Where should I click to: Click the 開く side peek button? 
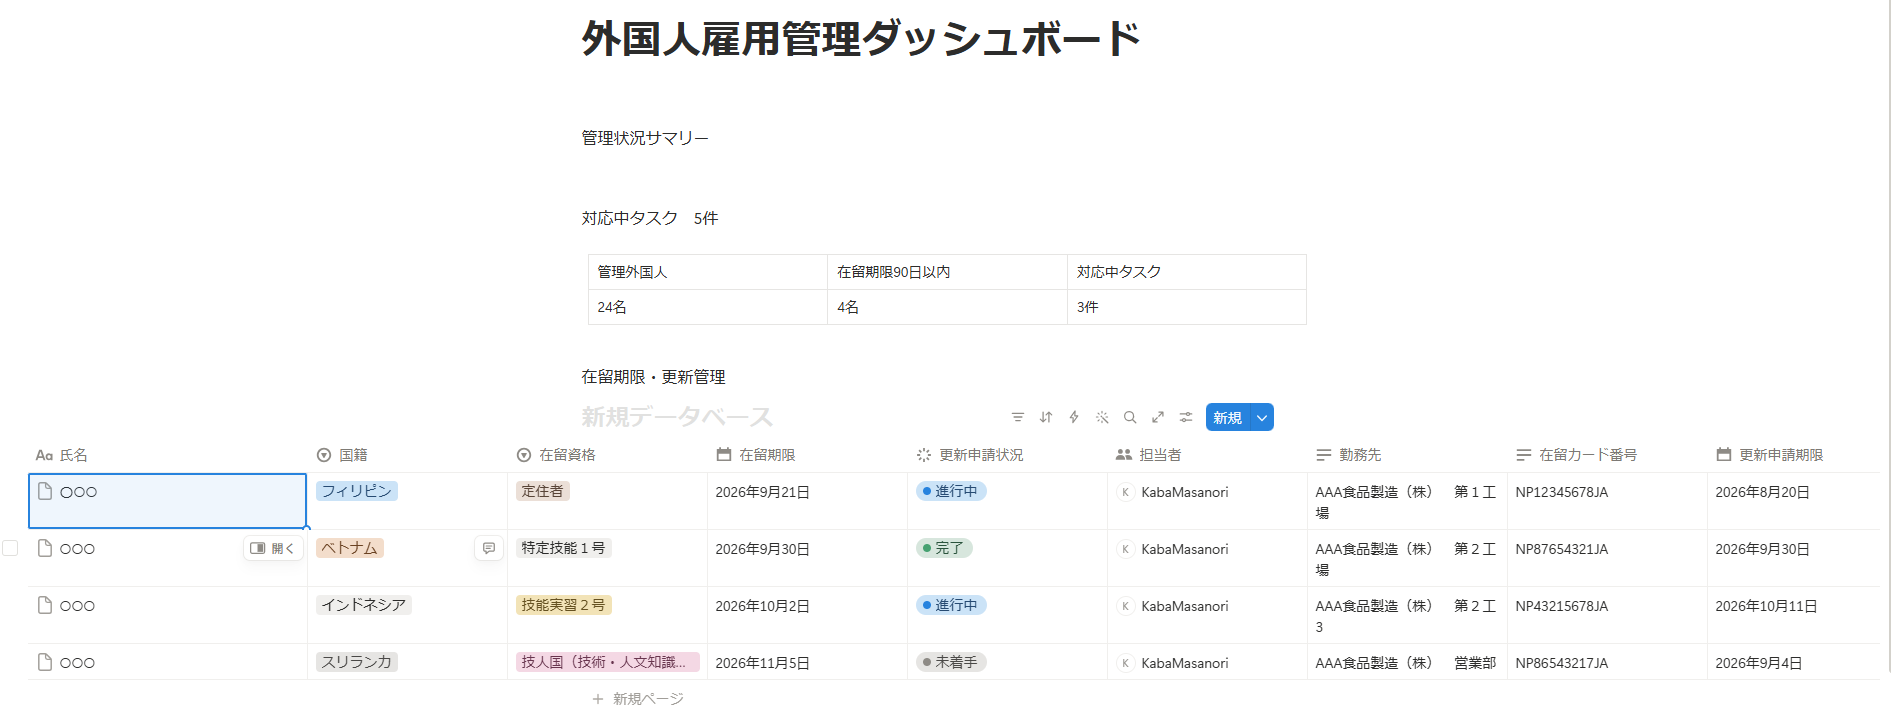coord(273,548)
